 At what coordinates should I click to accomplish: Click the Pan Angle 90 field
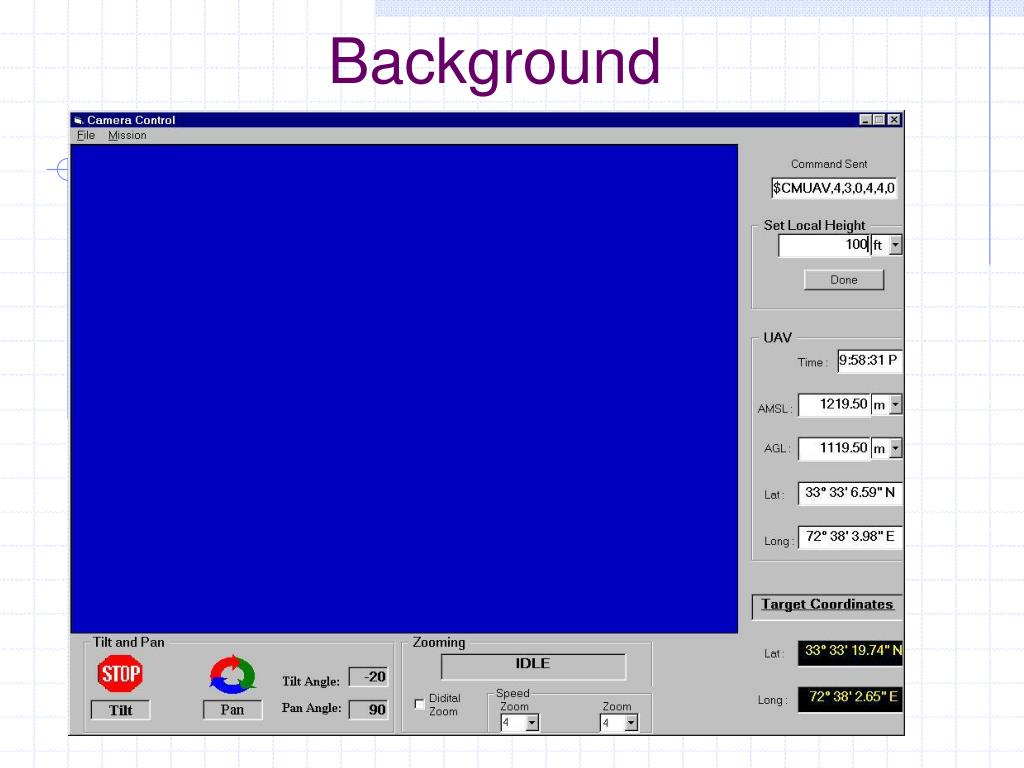(368, 709)
